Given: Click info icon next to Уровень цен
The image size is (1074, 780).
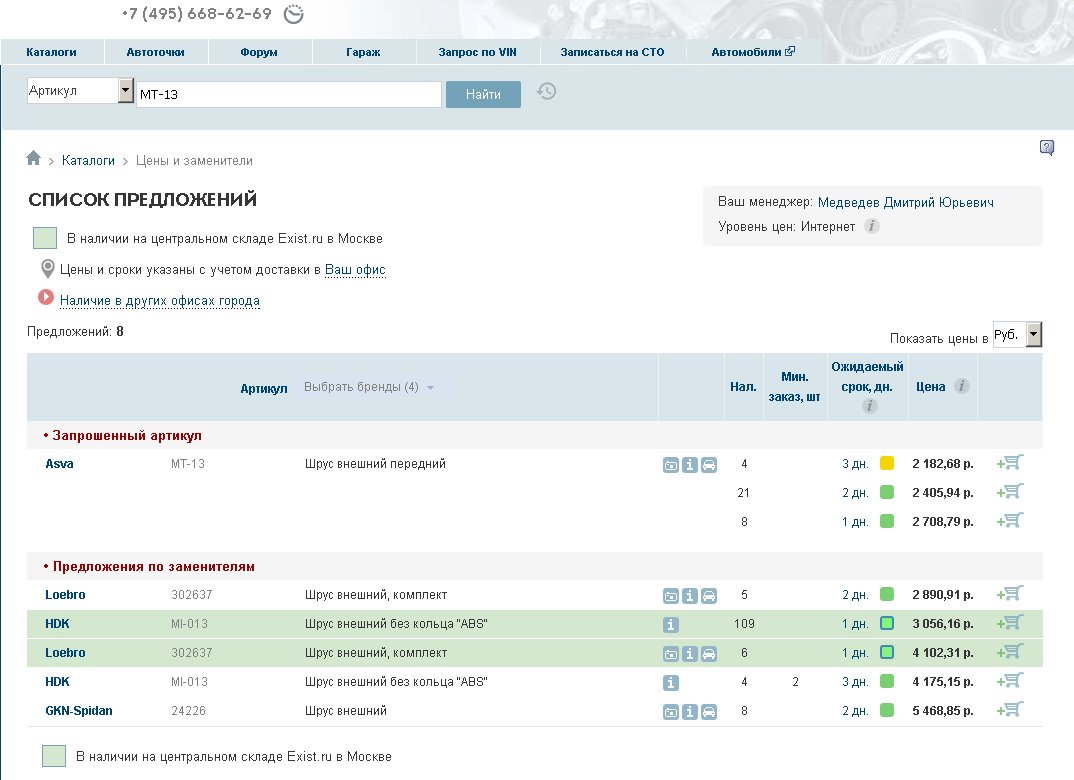Looking at the screenshot, I should click(x=871, y=226).
